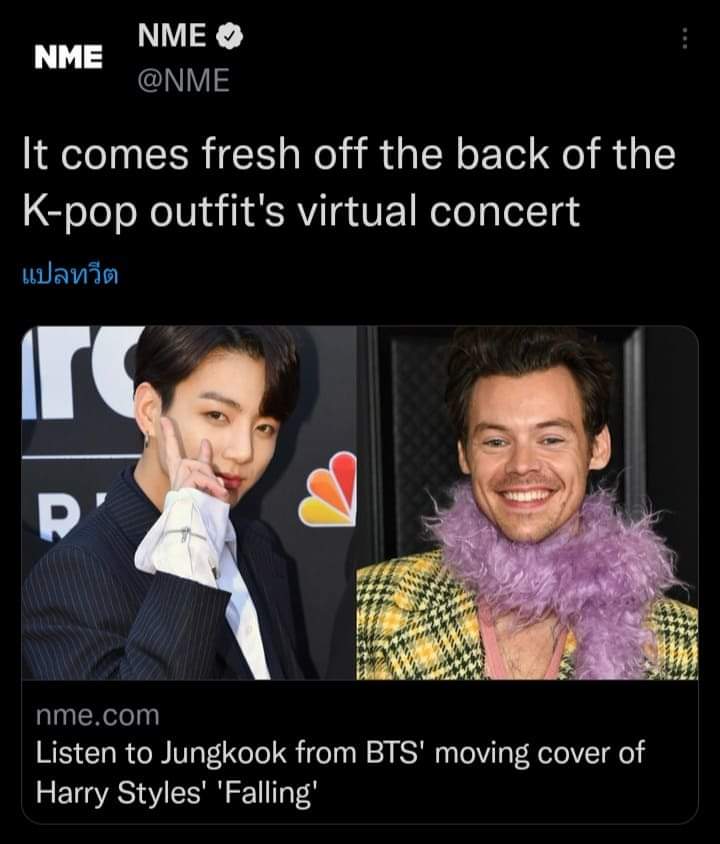Viewport: 720px width, 844px height.
Task: Open the Jungkook photo in the link card
Action: click(189, 502)
